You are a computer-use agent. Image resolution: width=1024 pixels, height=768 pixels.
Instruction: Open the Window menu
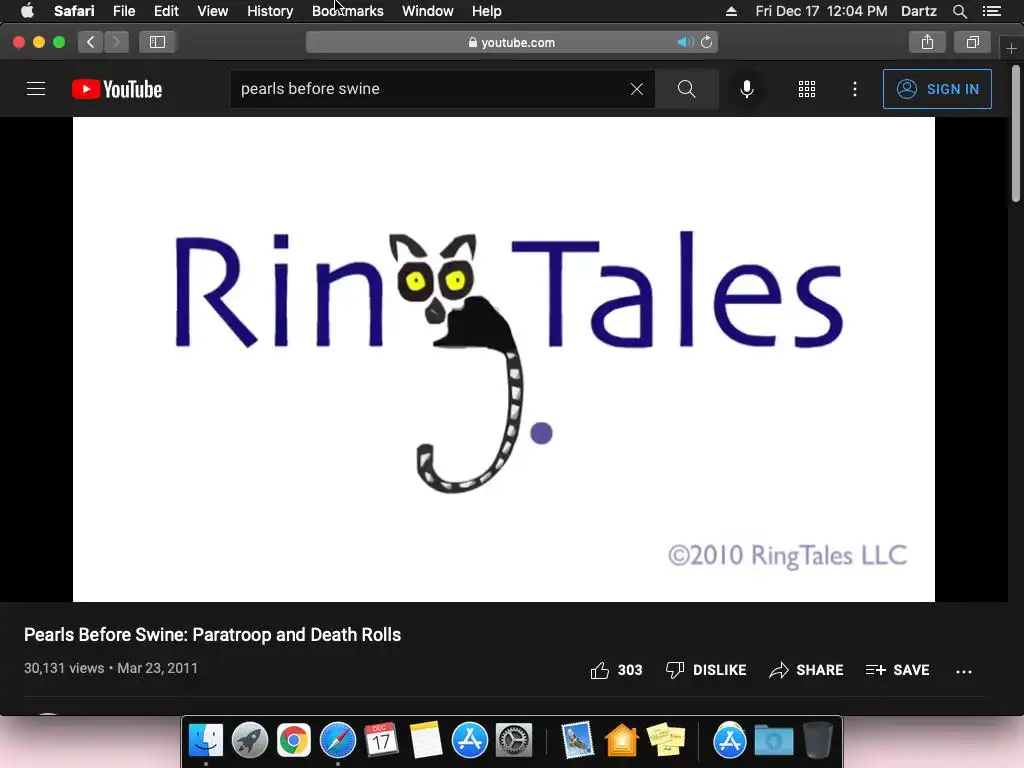(x=428, y=11)
